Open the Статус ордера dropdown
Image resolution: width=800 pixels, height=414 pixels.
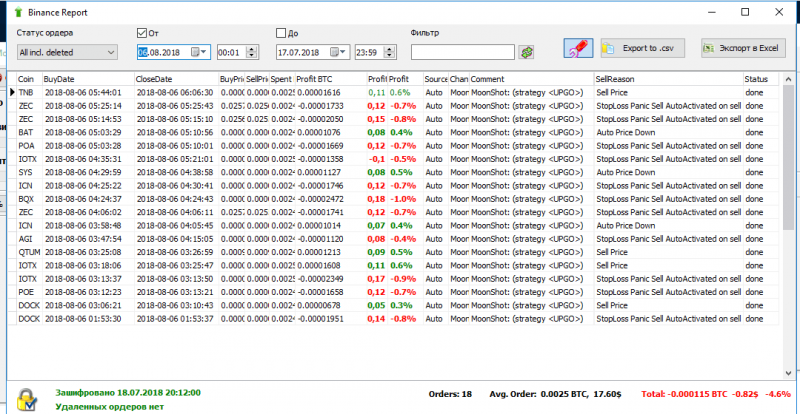click(67, 52)
